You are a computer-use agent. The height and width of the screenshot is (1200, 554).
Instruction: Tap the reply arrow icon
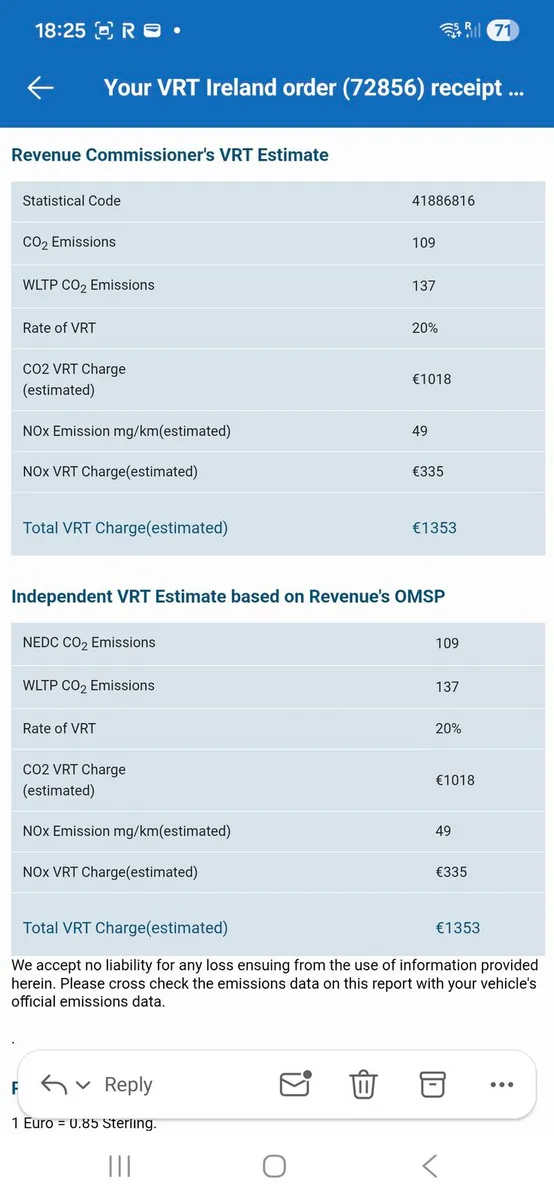pyautogui.click(x=52, y=1084)
